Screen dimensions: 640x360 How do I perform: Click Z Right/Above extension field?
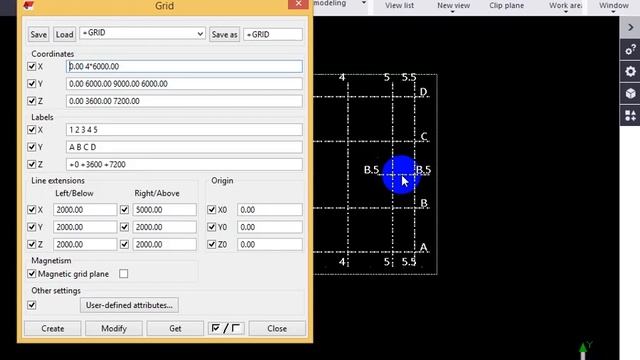pyautogui.click(x=164, y=244)
